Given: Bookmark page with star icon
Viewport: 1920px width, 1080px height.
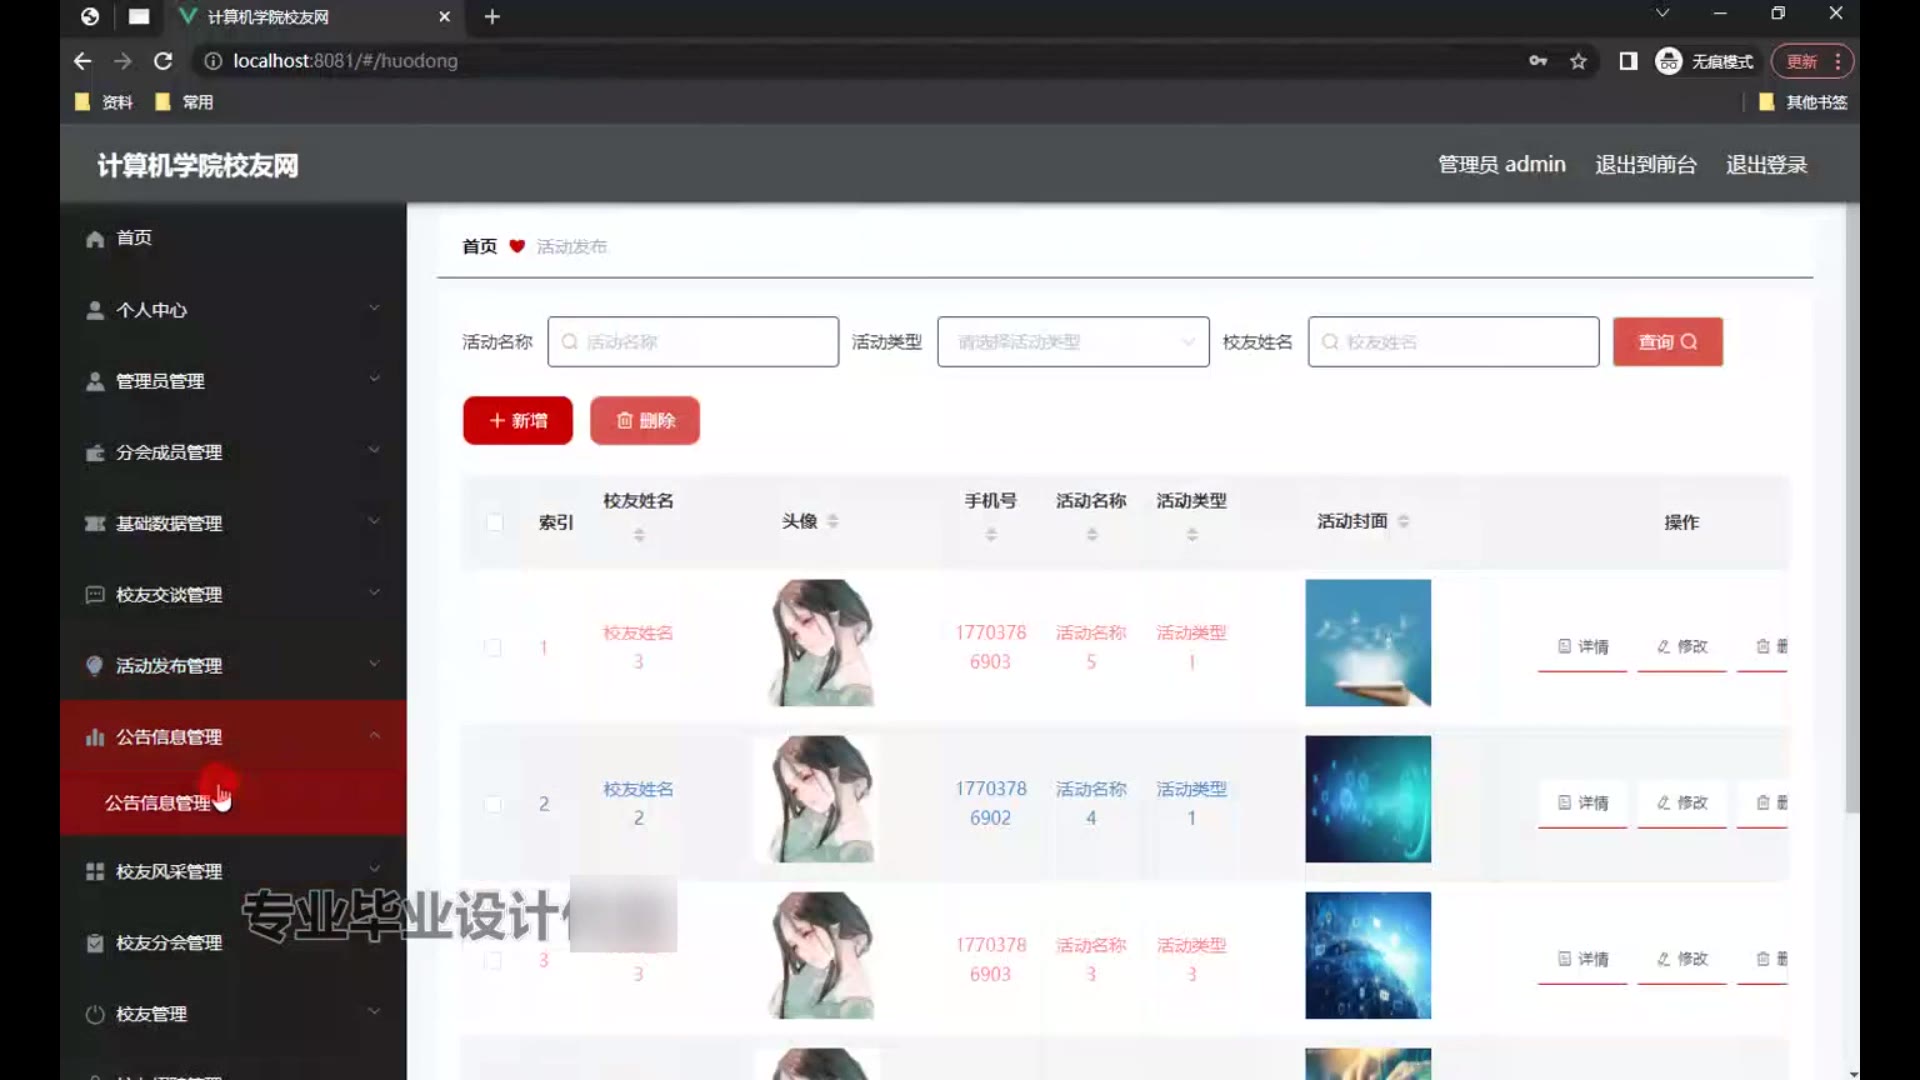Looking at the screenshot, I should (1578, 61).
